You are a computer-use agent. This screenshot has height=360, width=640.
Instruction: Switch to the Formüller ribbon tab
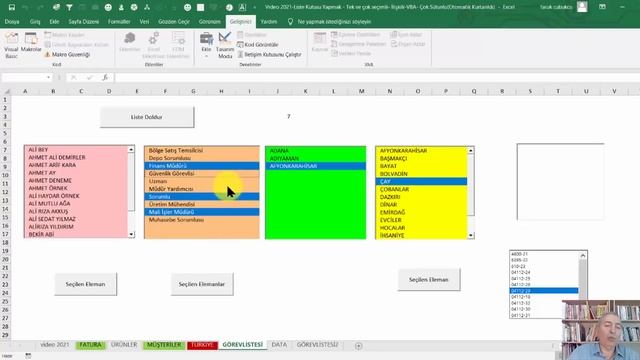[x=119, y=22]
